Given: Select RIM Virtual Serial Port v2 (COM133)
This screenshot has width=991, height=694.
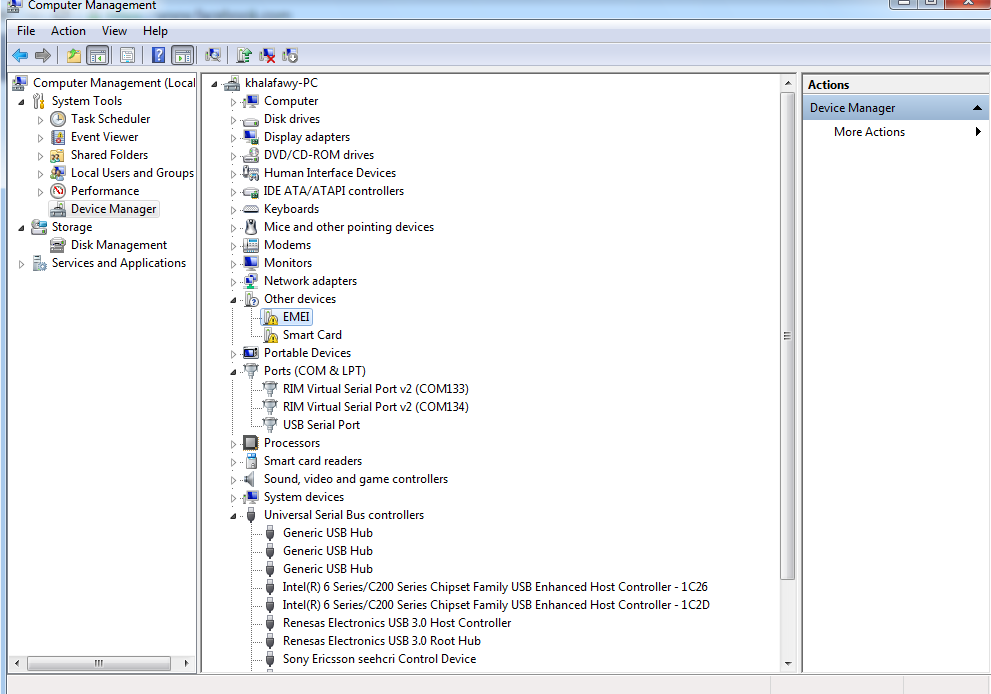Looking at the screenshot, I should tap(375, 389).
